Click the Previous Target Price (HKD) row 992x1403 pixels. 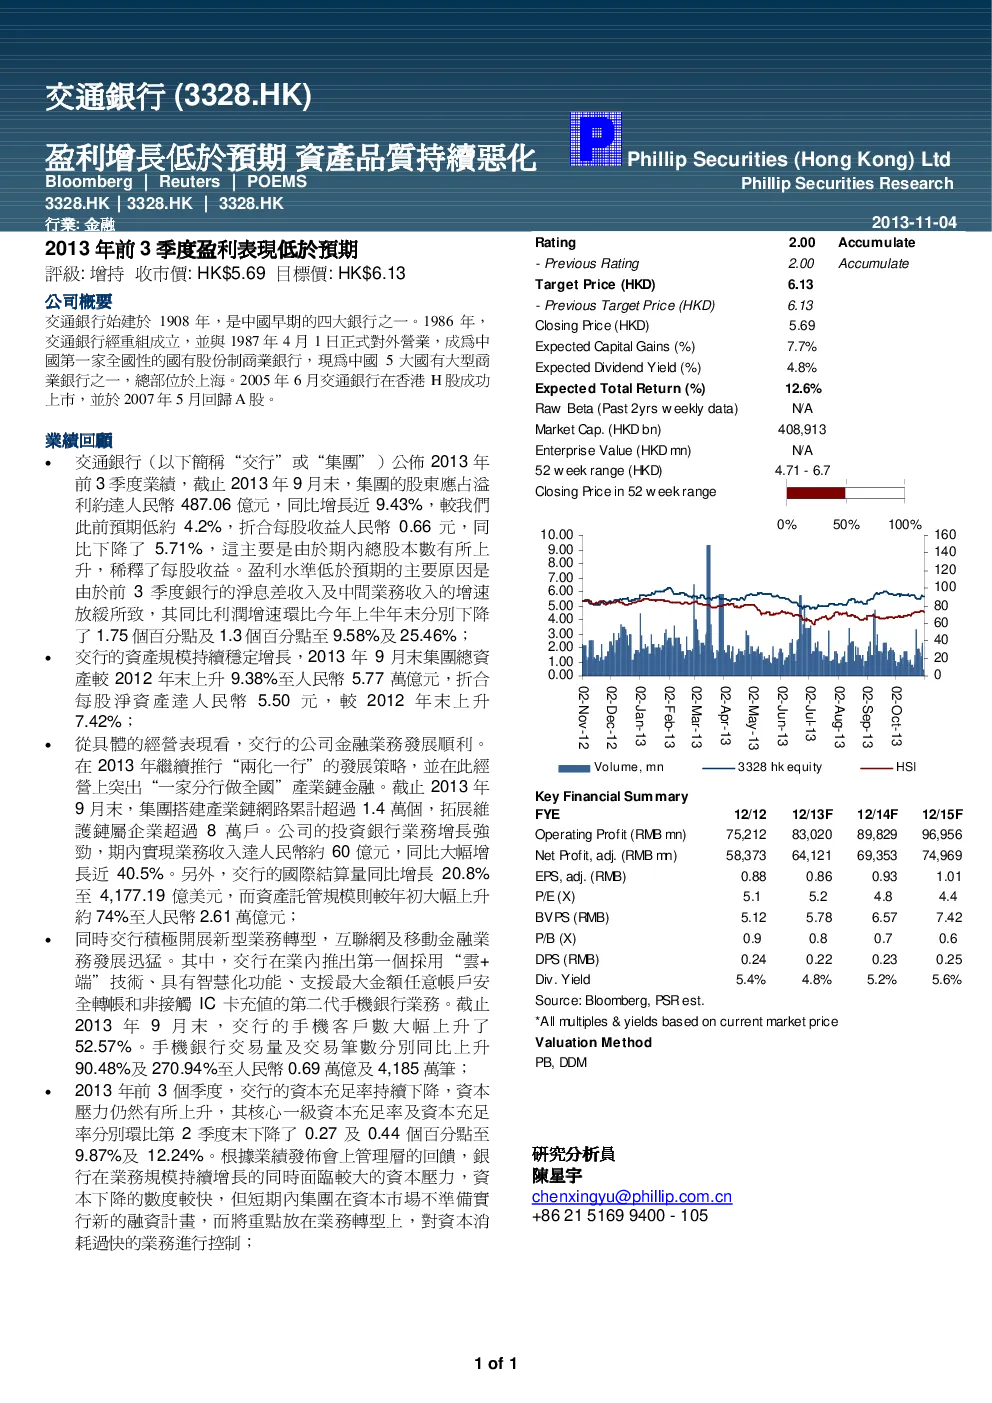[674, 305]
